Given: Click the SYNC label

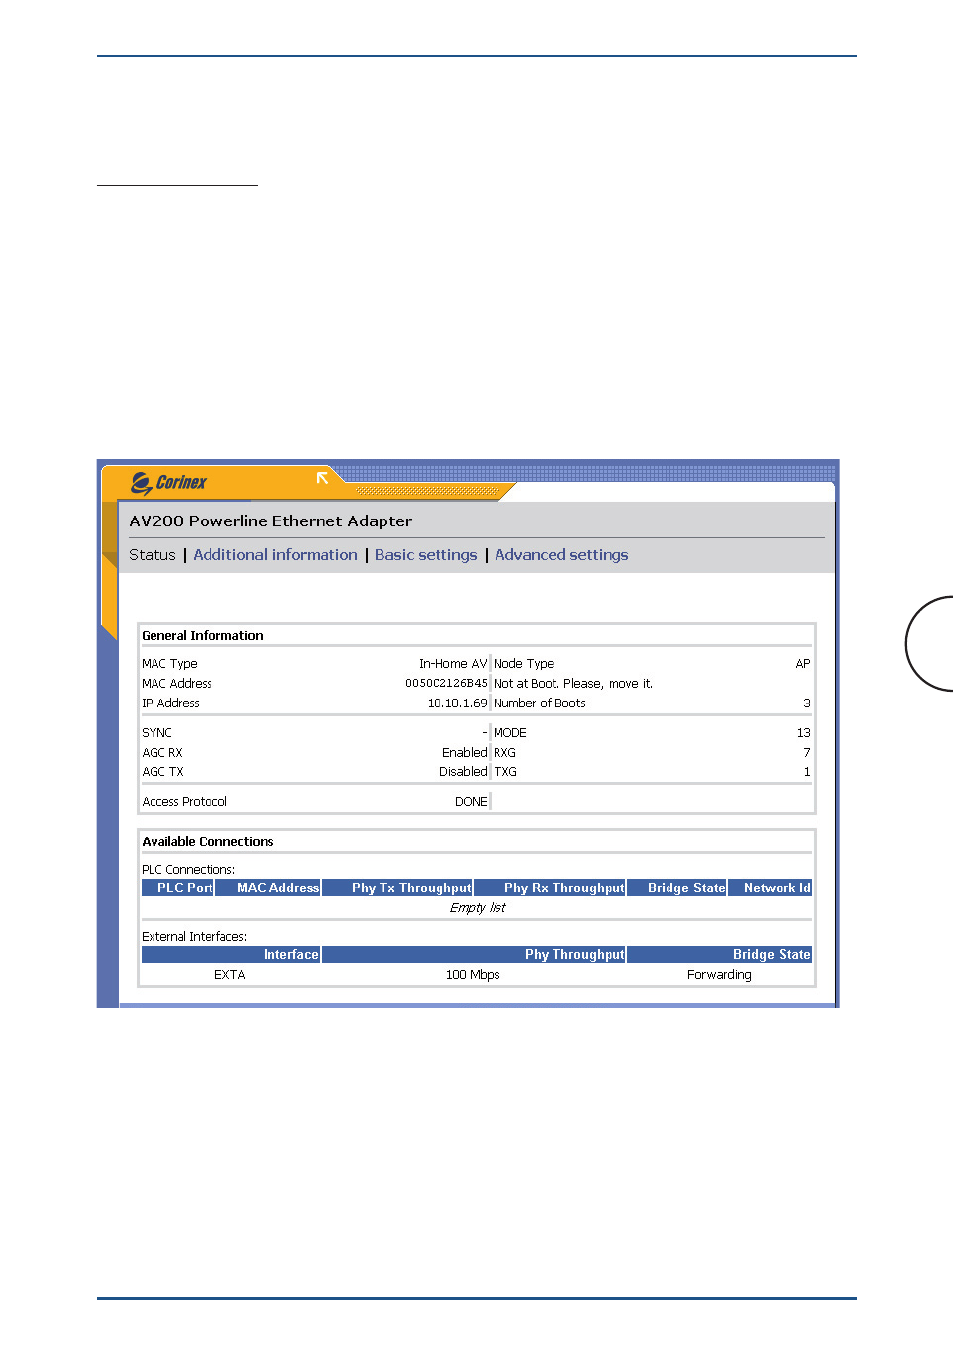Looking at the screenshot, I should [157, 733].
